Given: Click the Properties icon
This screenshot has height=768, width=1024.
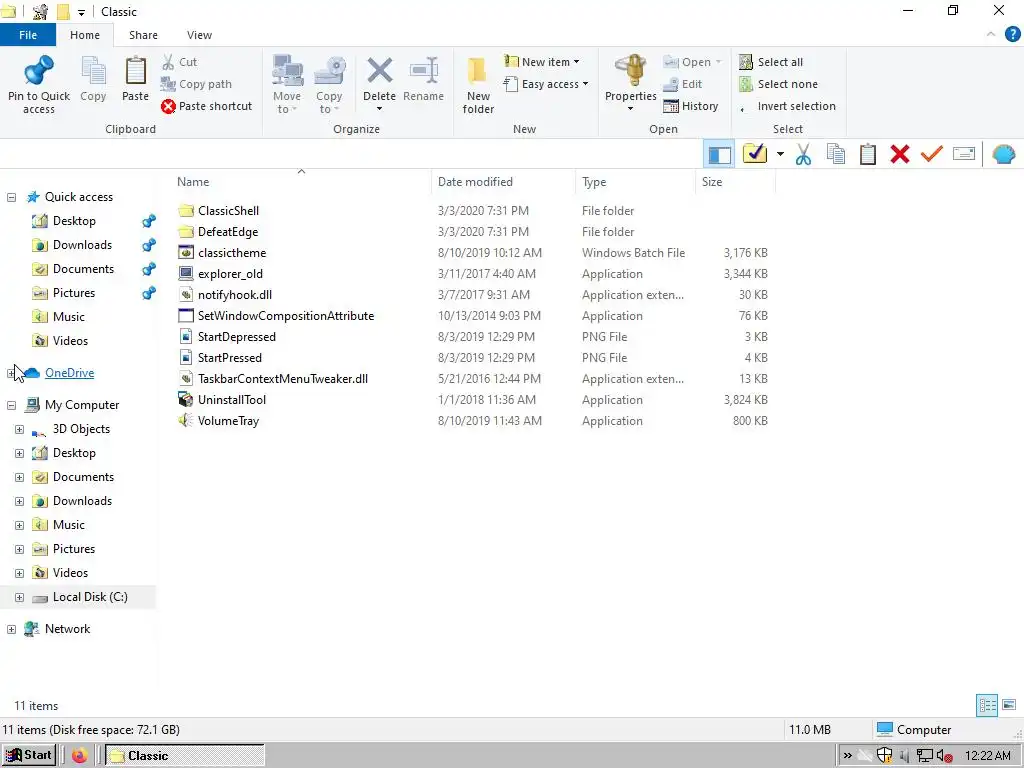Looking at the screenshot, I should (630, 71).
